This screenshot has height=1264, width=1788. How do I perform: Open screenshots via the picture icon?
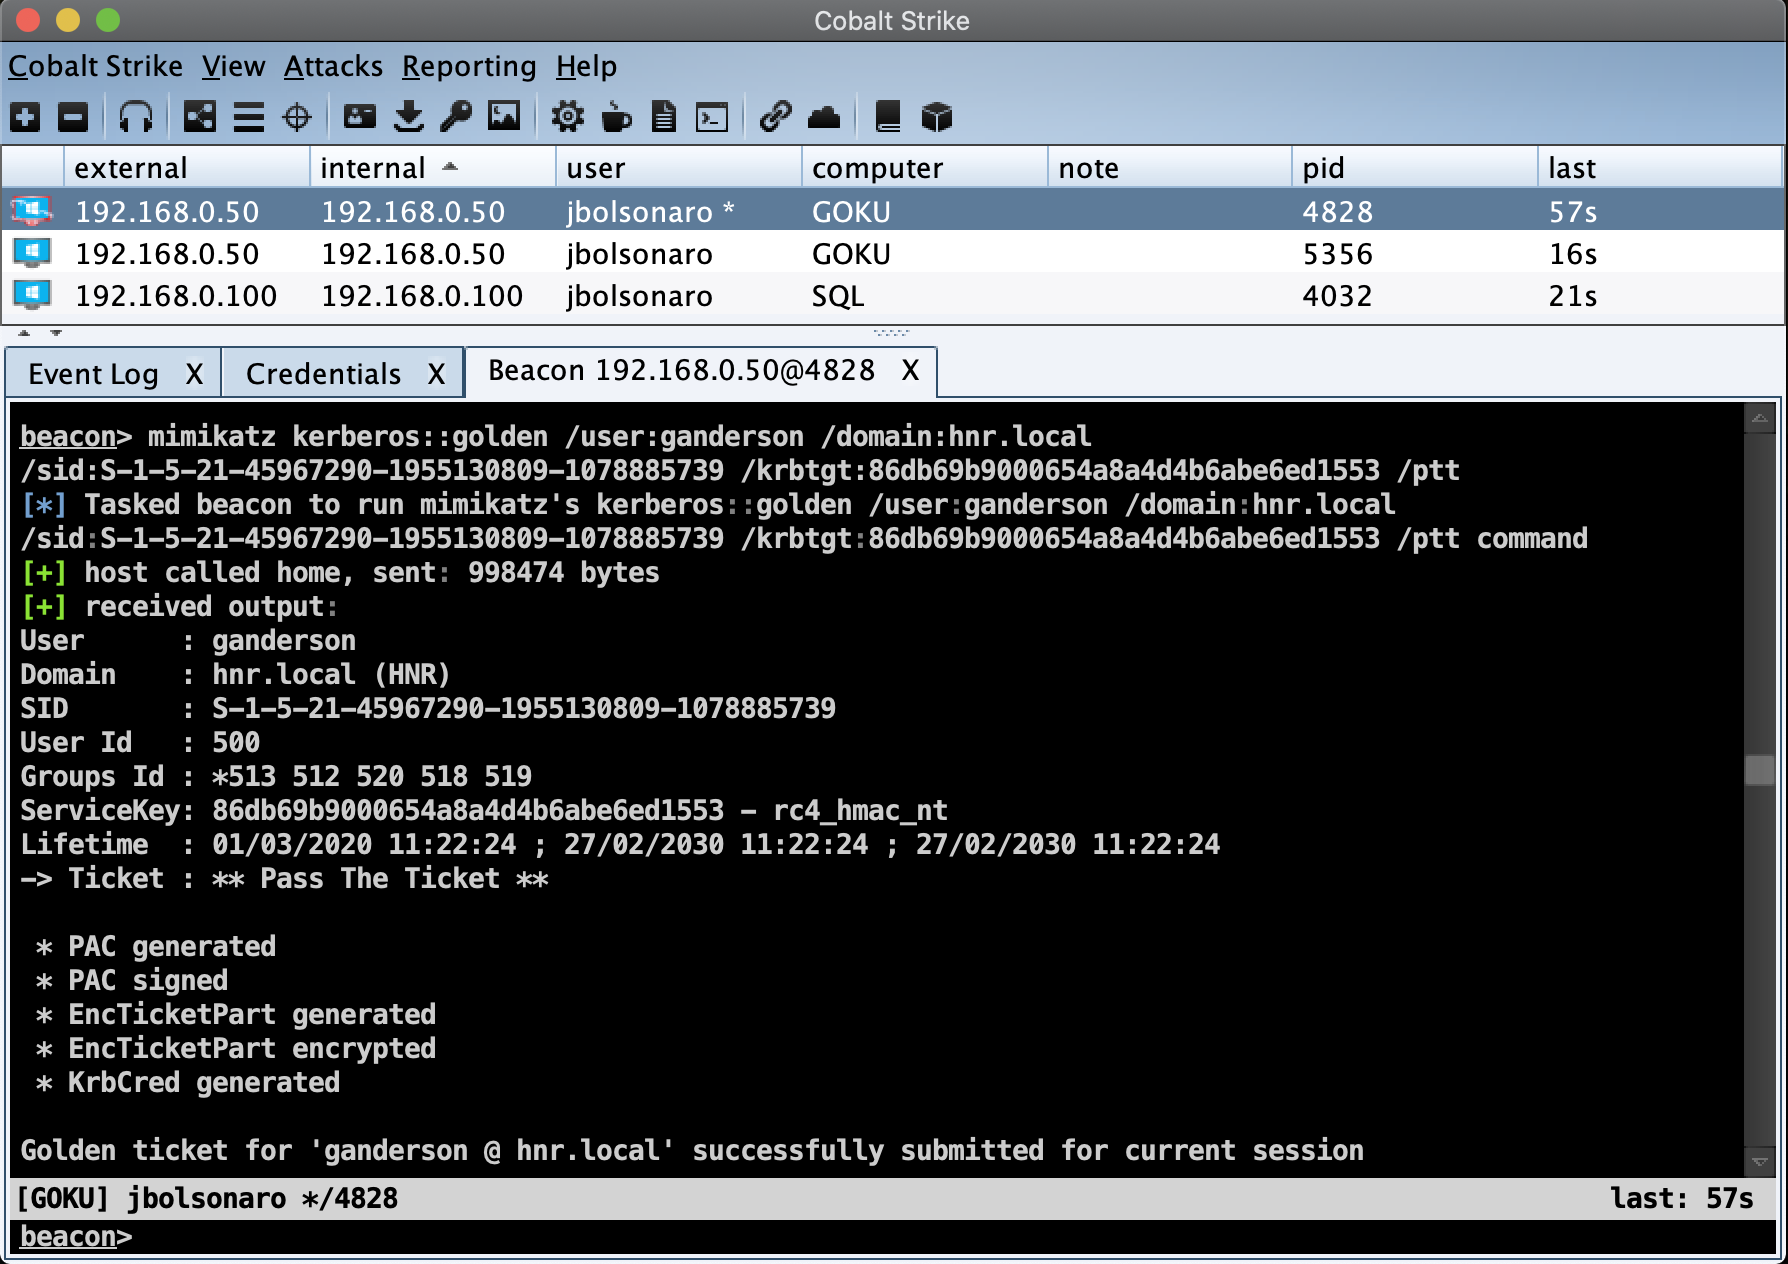click(504, 117)
